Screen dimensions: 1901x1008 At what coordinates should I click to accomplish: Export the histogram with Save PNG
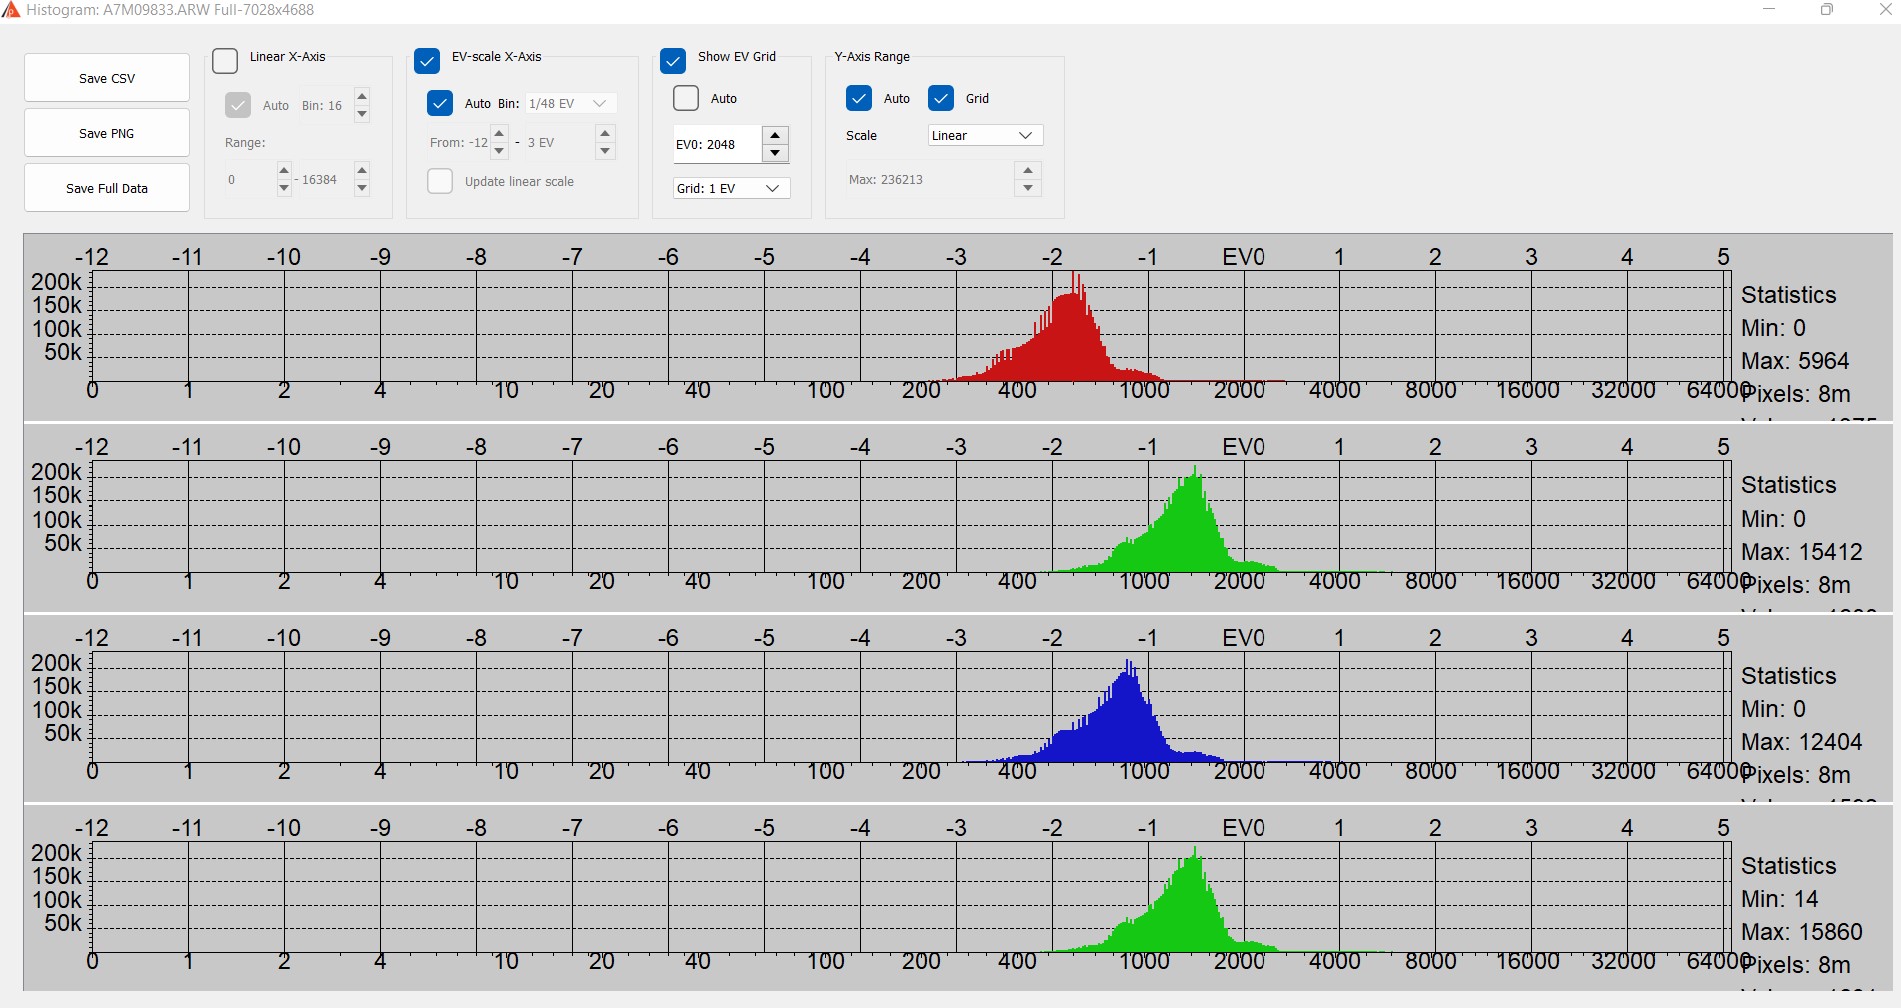coord(107,133)
